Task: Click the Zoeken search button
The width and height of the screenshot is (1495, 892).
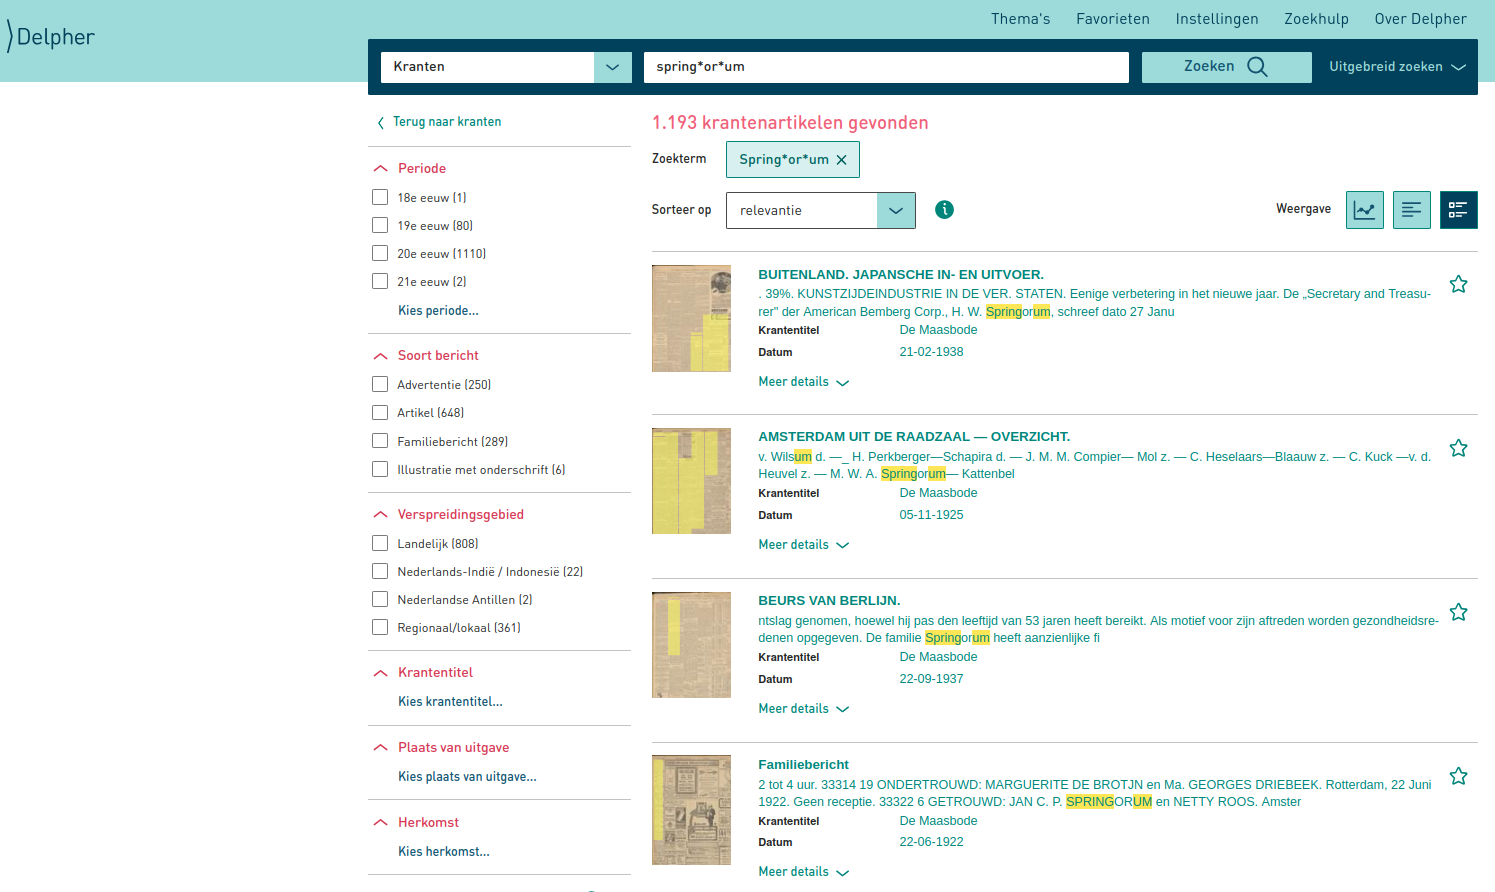Action: click(1226, 67)
